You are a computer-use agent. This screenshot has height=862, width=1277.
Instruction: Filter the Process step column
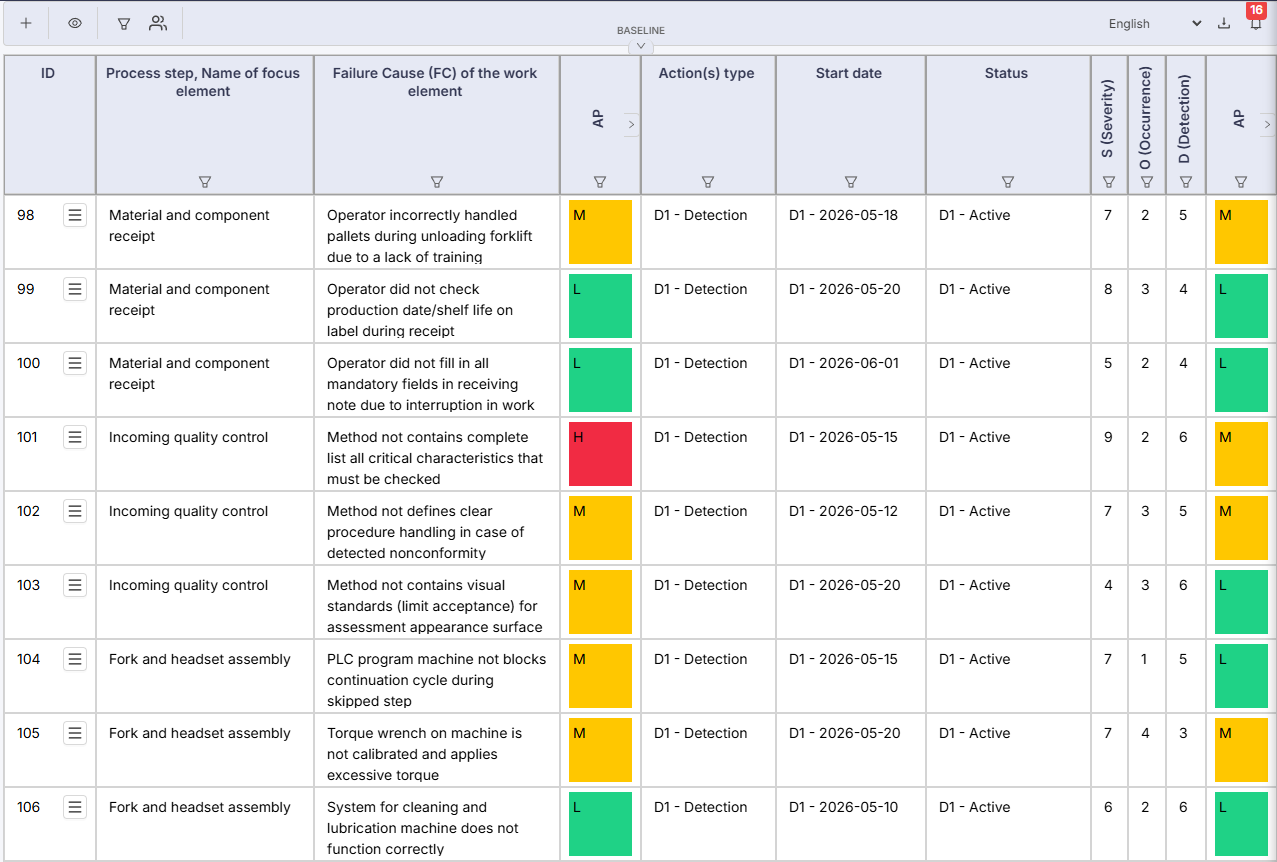(x=204, y=182)
